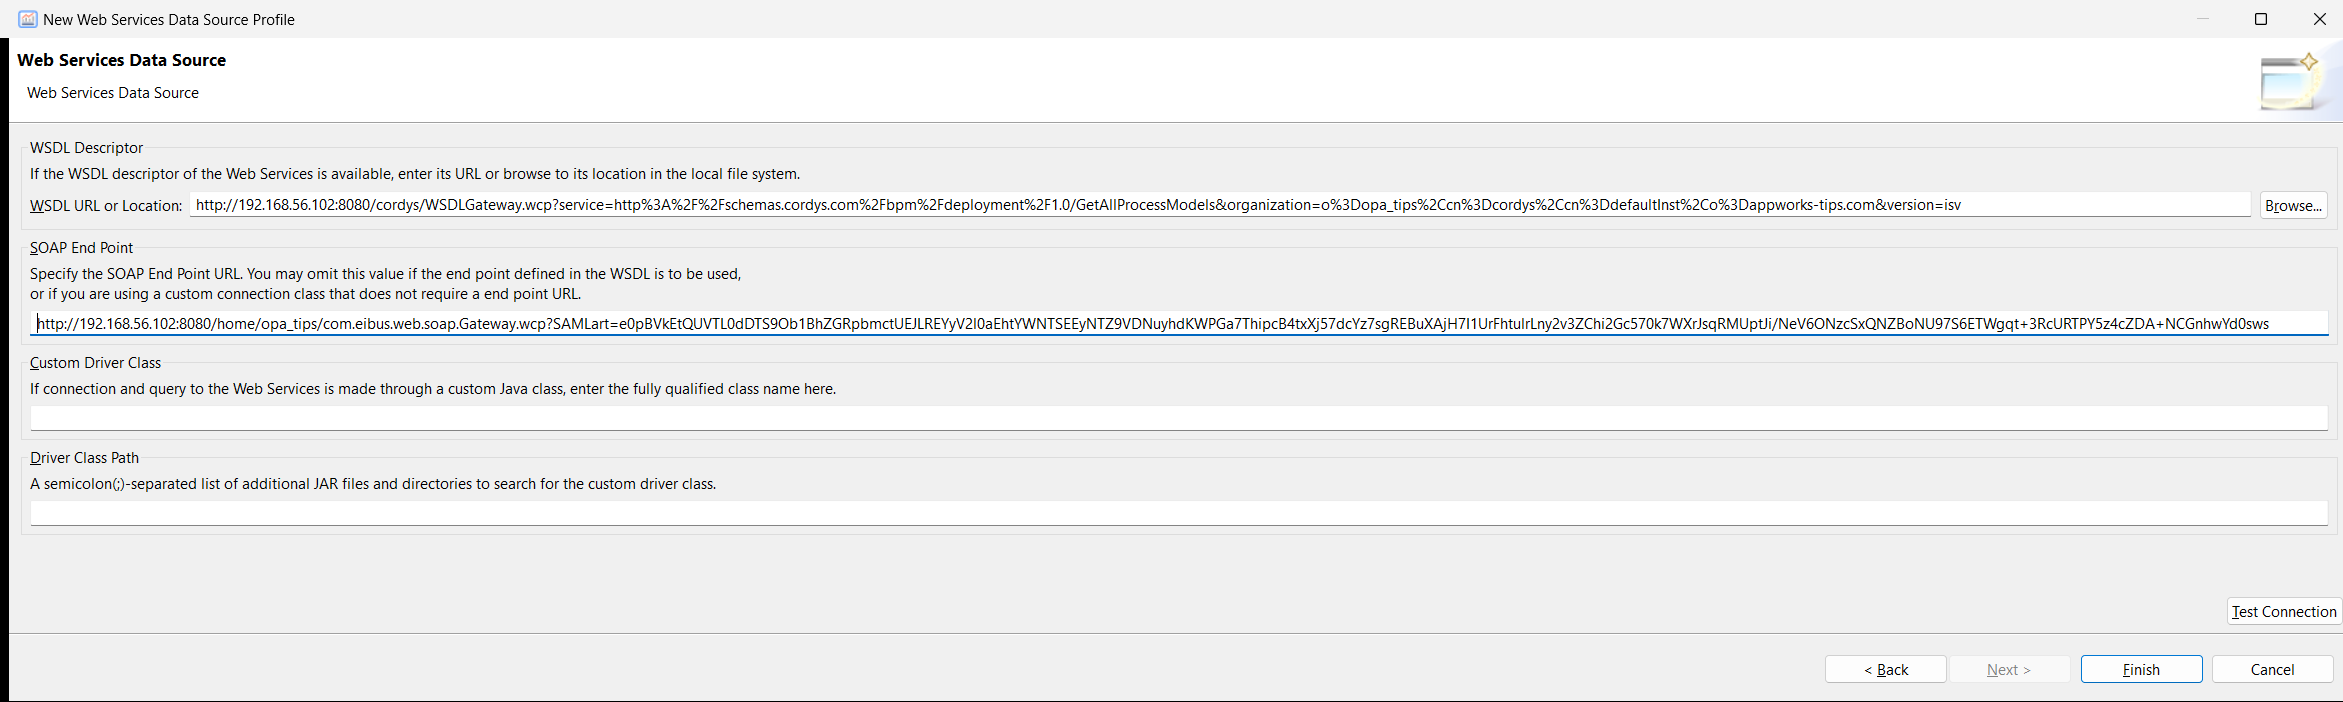This screenshot has width=2343, height=702.
Task: Click the Custom Driver Class input field
Action: [x=1180, y=418]
